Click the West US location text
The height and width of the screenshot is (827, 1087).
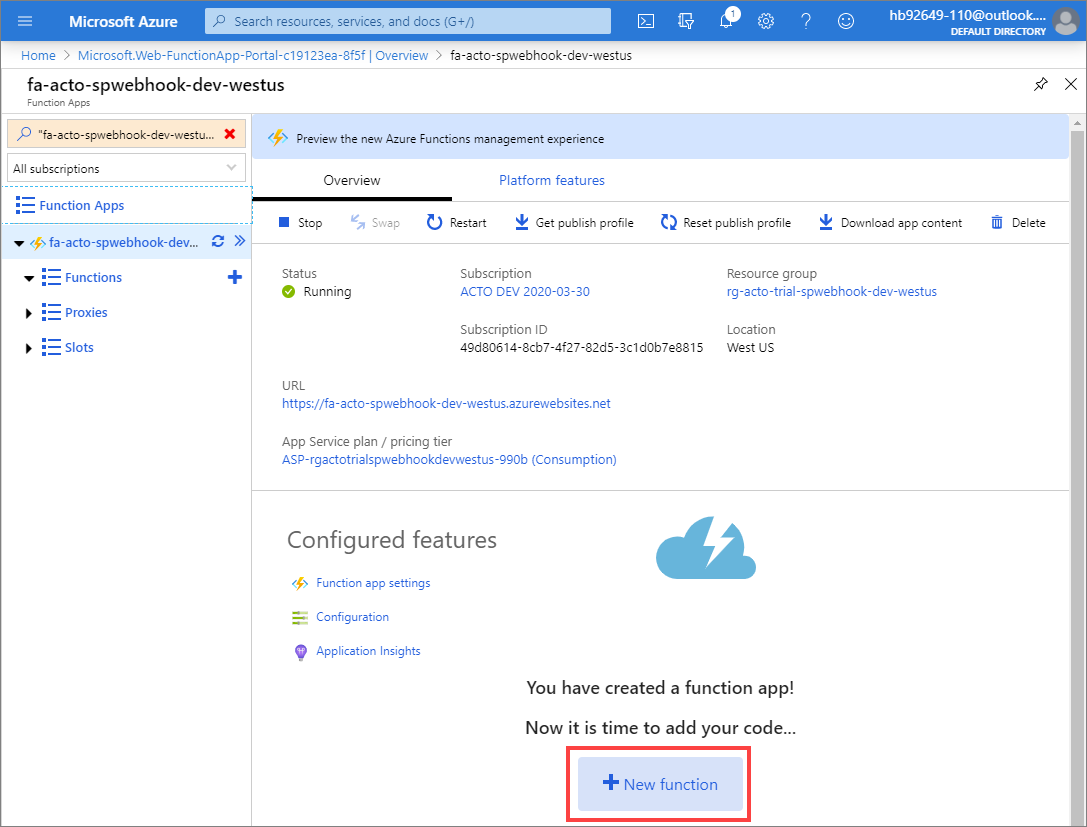click(750, 347)
